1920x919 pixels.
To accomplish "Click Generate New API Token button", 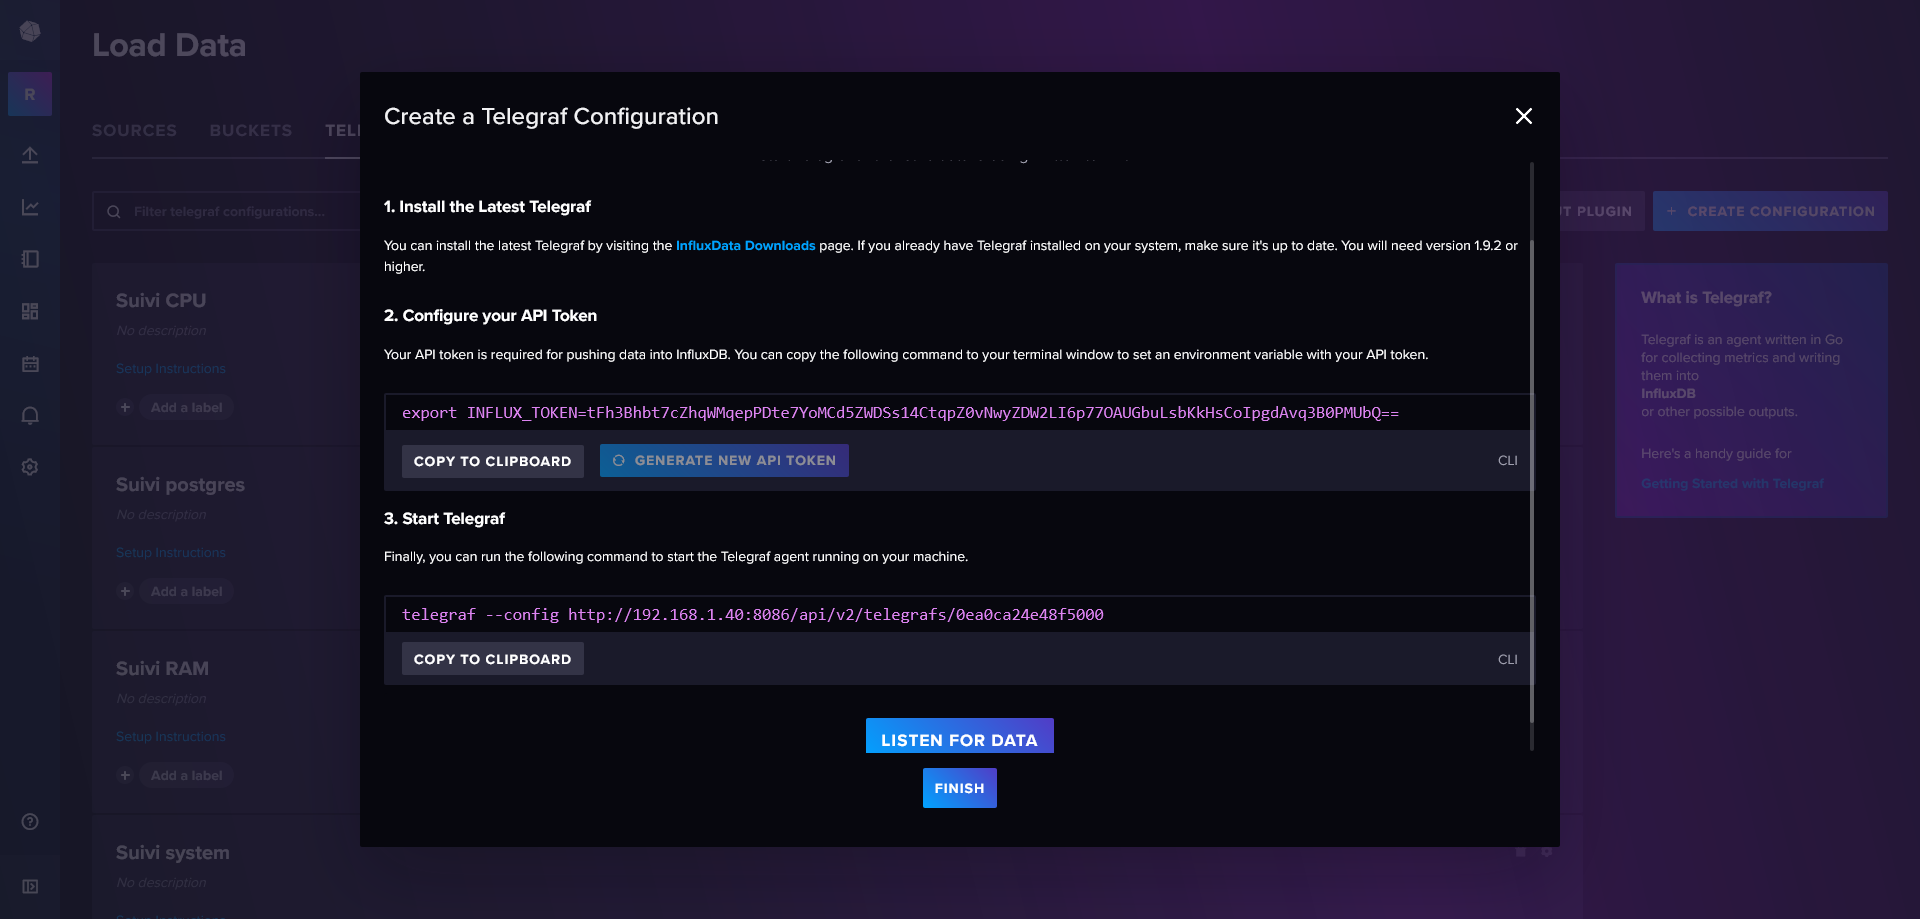I will 724,461.
